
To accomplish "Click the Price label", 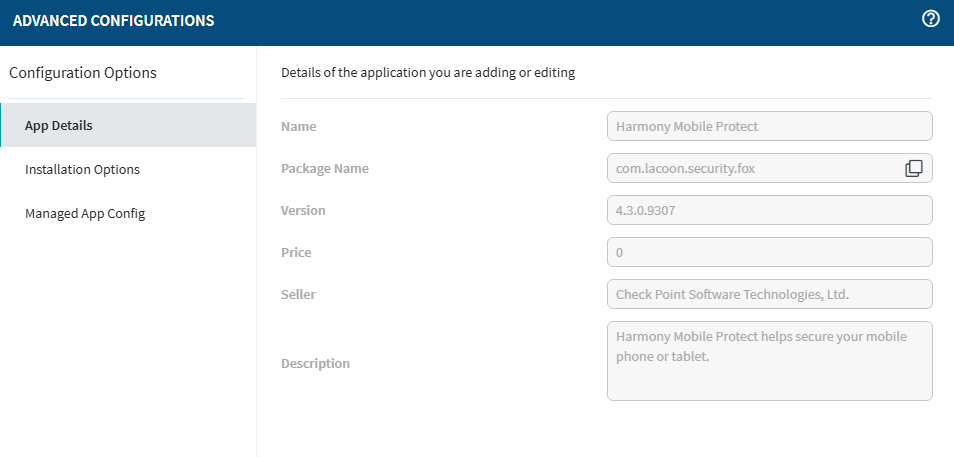I will [296, 253].
